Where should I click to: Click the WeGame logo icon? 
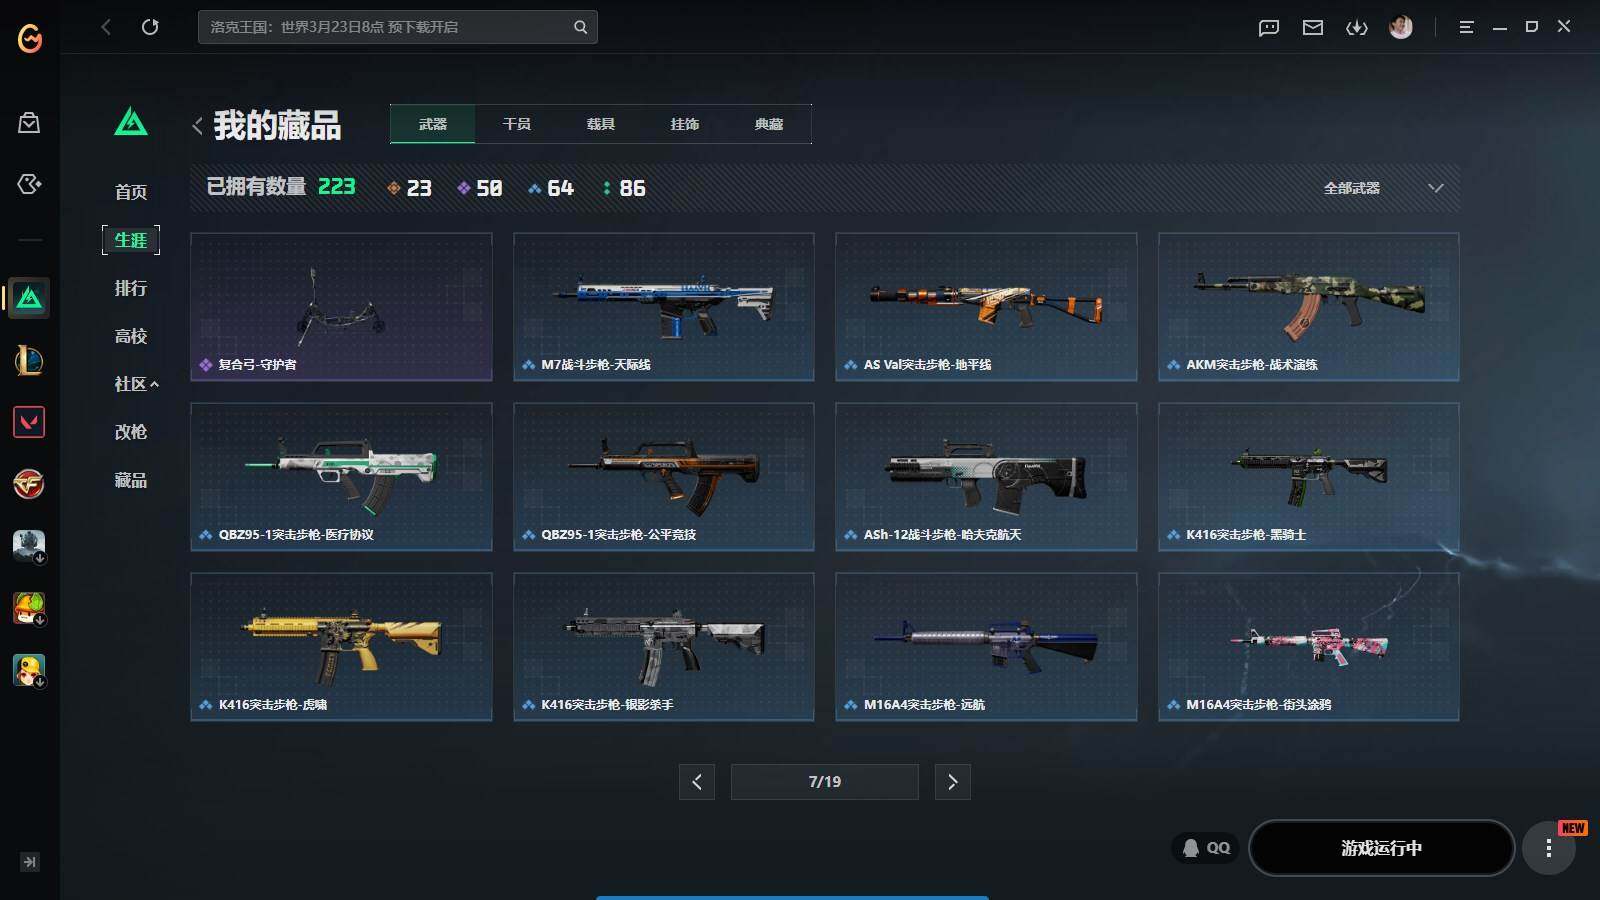[x=30, y=38]
